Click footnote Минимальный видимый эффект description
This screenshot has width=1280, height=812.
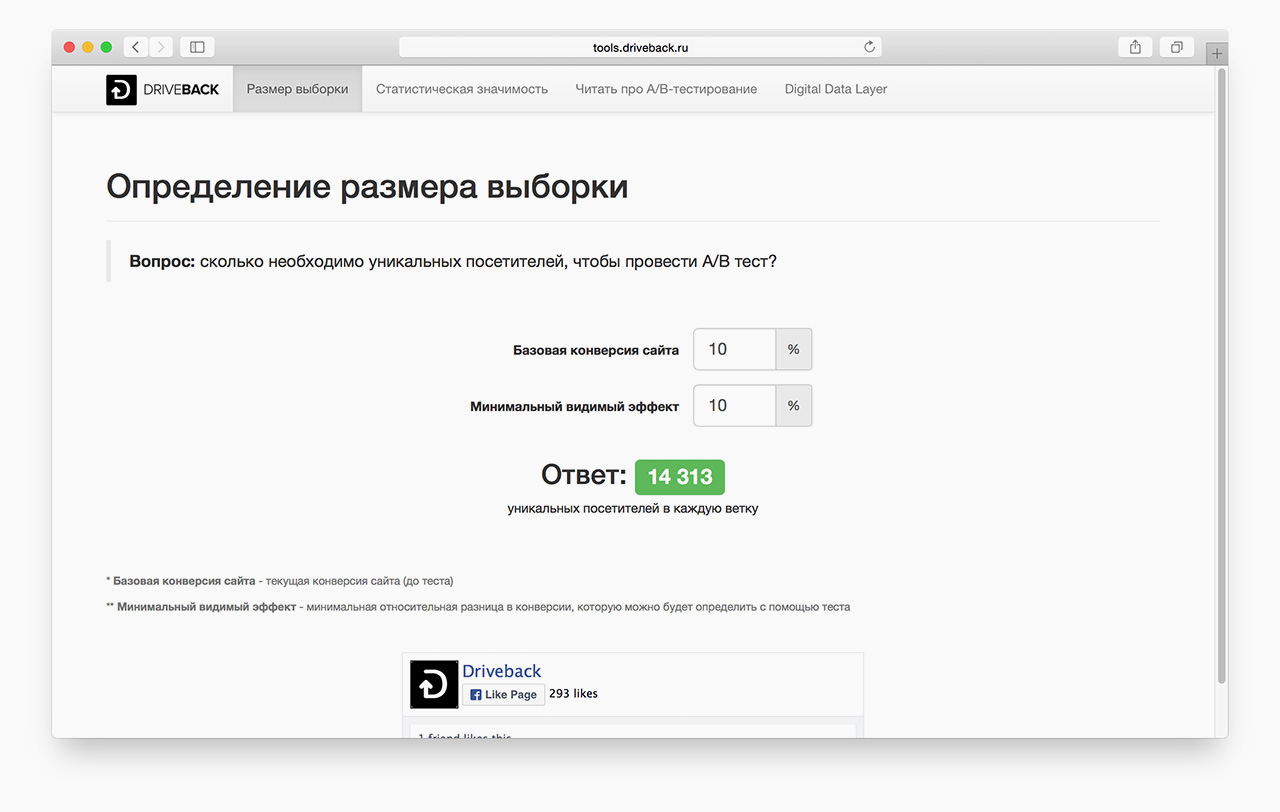click(478, 607)
